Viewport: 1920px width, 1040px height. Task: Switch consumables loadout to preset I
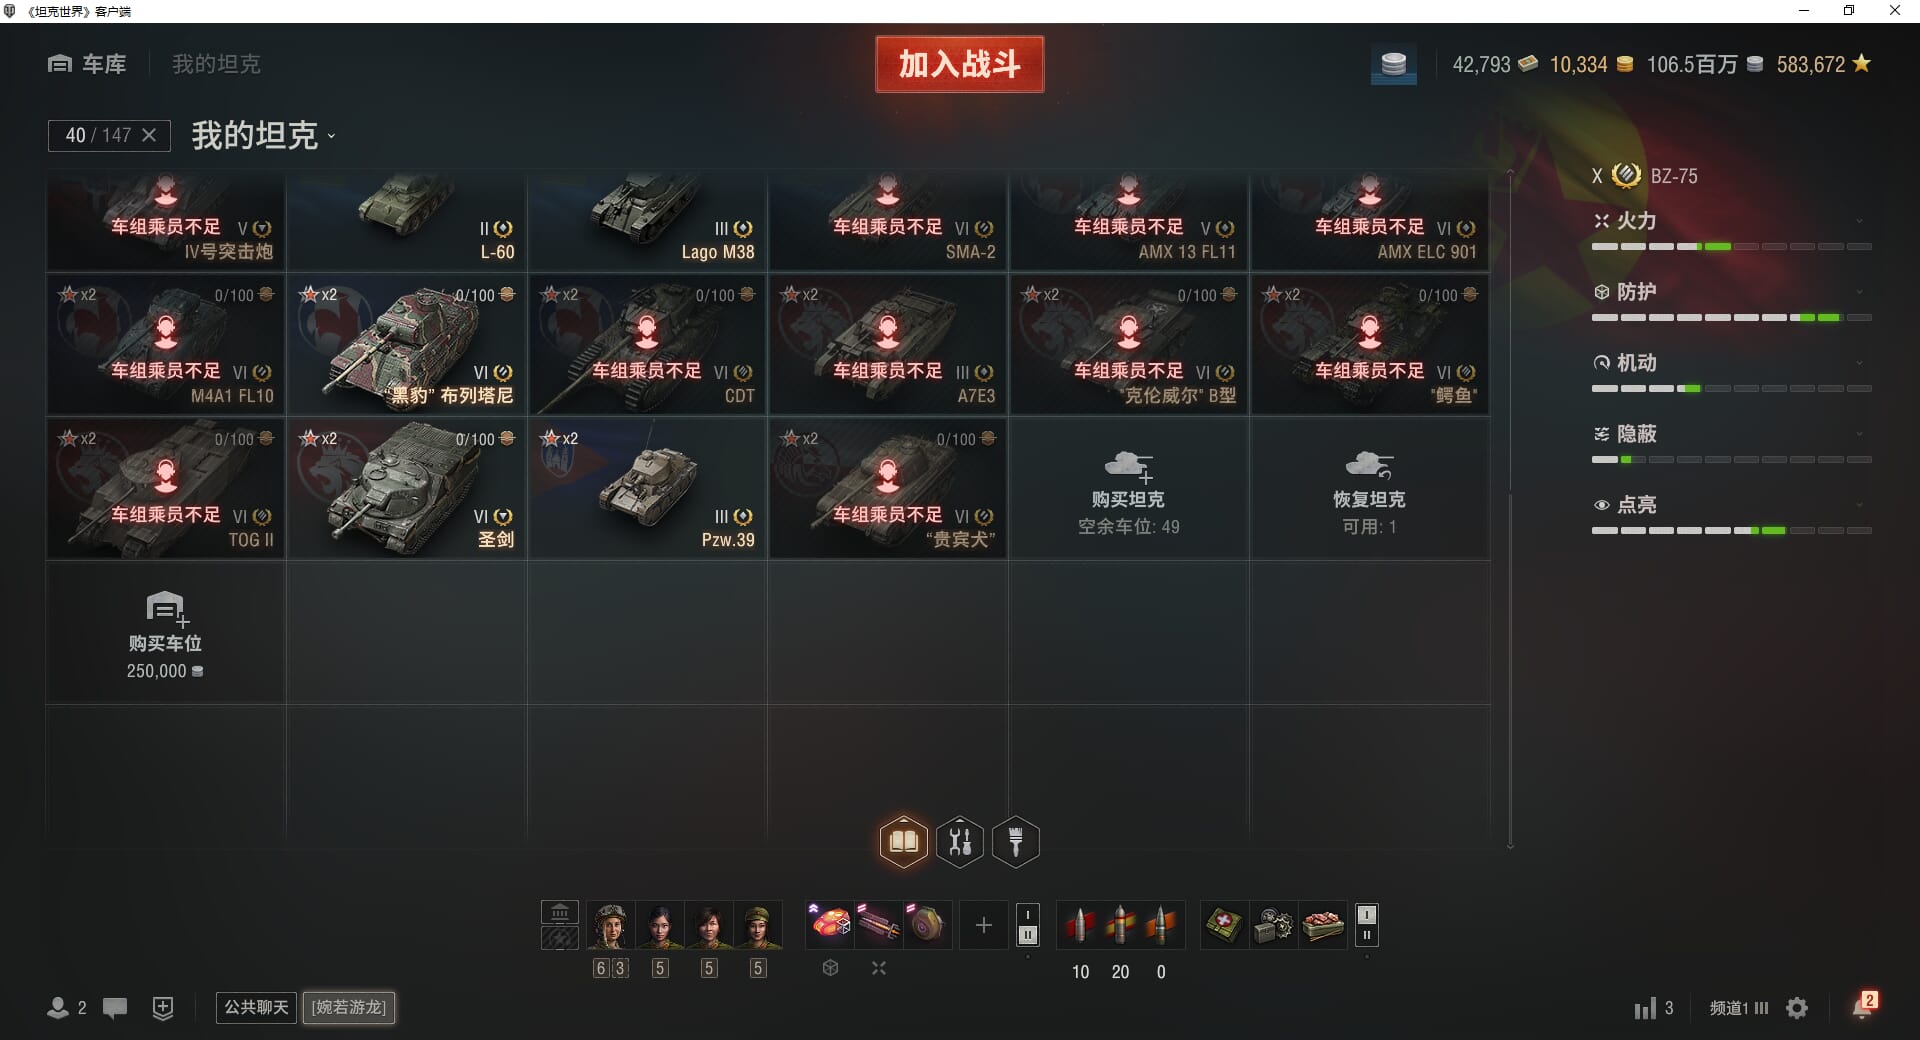(x=1367, y=914)
